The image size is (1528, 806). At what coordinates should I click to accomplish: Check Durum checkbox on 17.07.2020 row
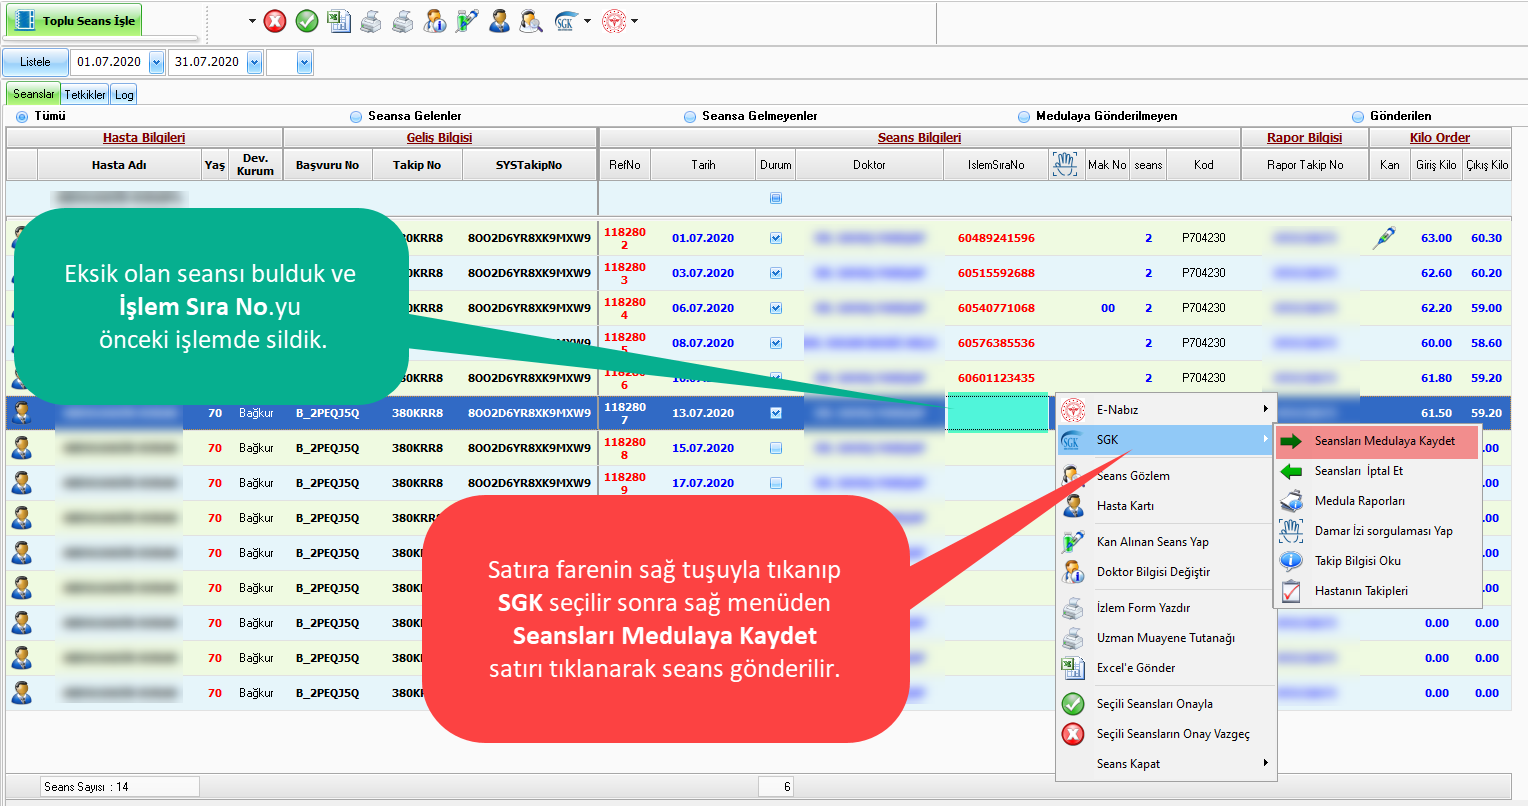776,483
